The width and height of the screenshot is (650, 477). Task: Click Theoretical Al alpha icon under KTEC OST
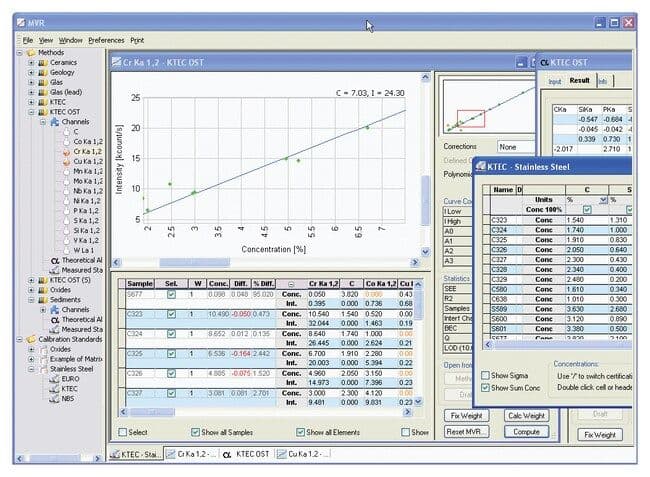coord(55,261)
